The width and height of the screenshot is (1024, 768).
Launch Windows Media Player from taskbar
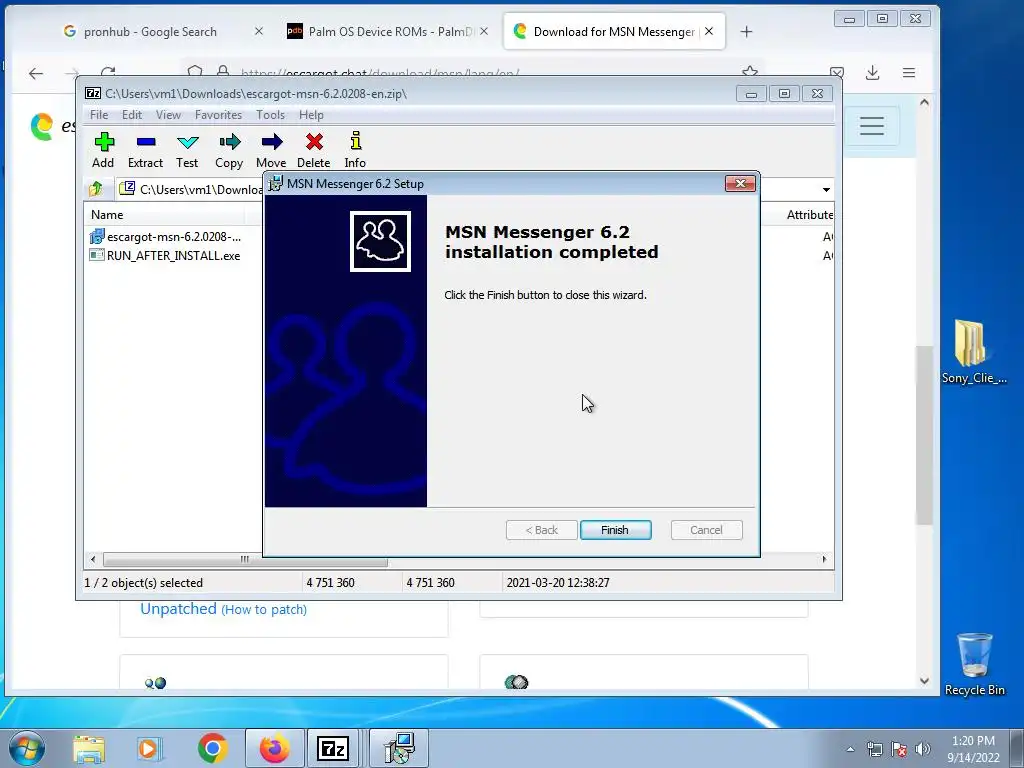(x=150, y=748)
